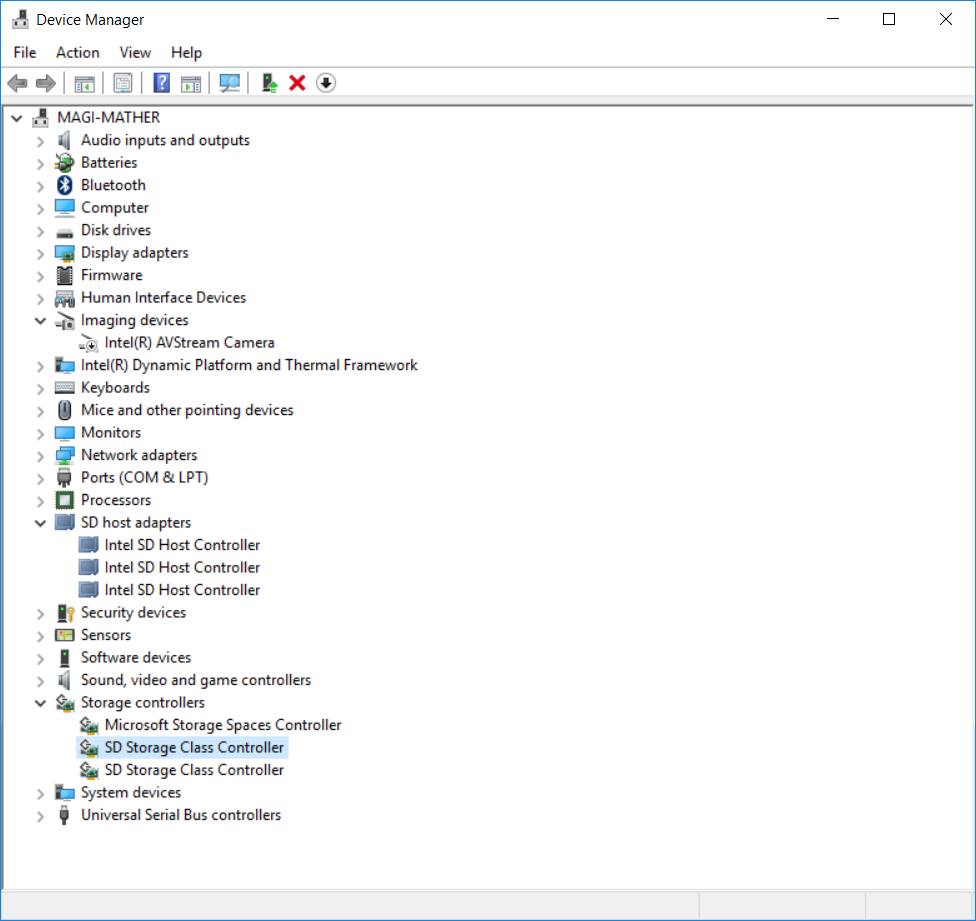Select the last SD Storage Class Controller
976x921 pixels.
click(x=194, y=770)
